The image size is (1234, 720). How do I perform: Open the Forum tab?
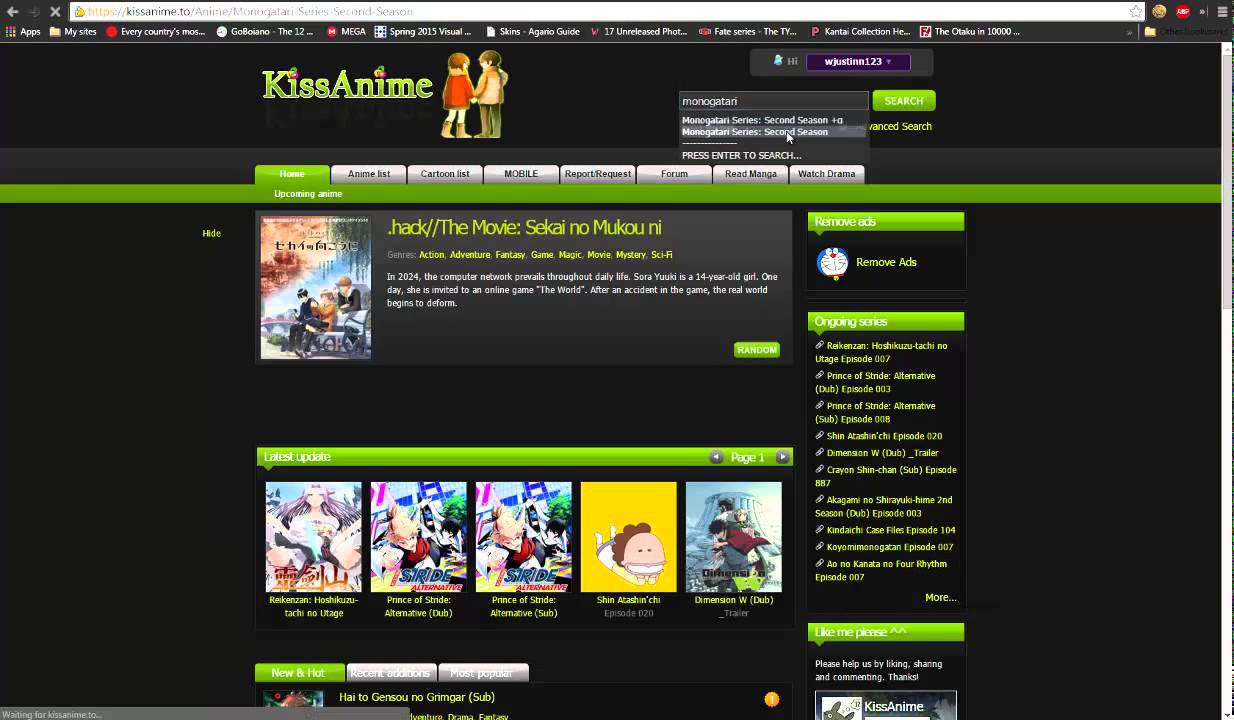pos(674,174)
